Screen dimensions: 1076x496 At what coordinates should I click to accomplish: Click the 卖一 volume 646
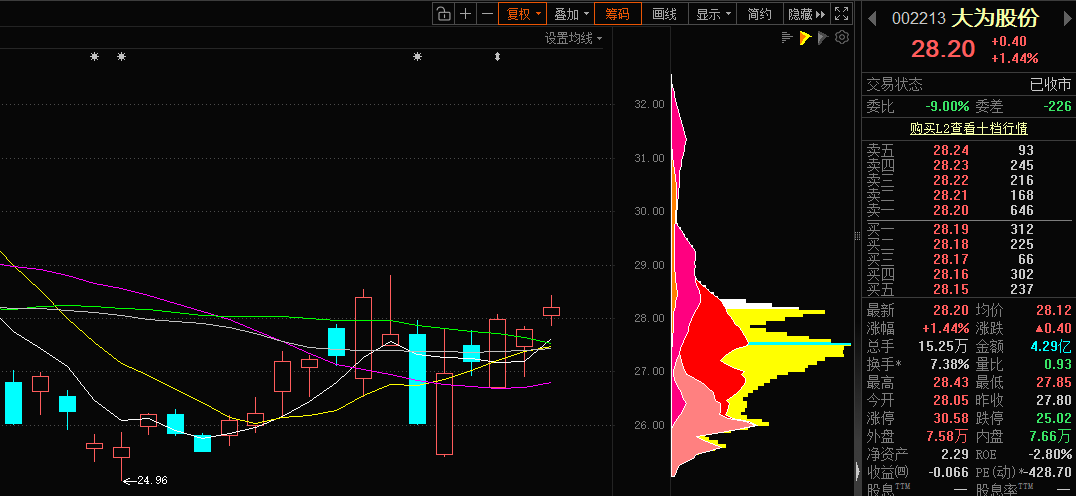click(1022, 211)
